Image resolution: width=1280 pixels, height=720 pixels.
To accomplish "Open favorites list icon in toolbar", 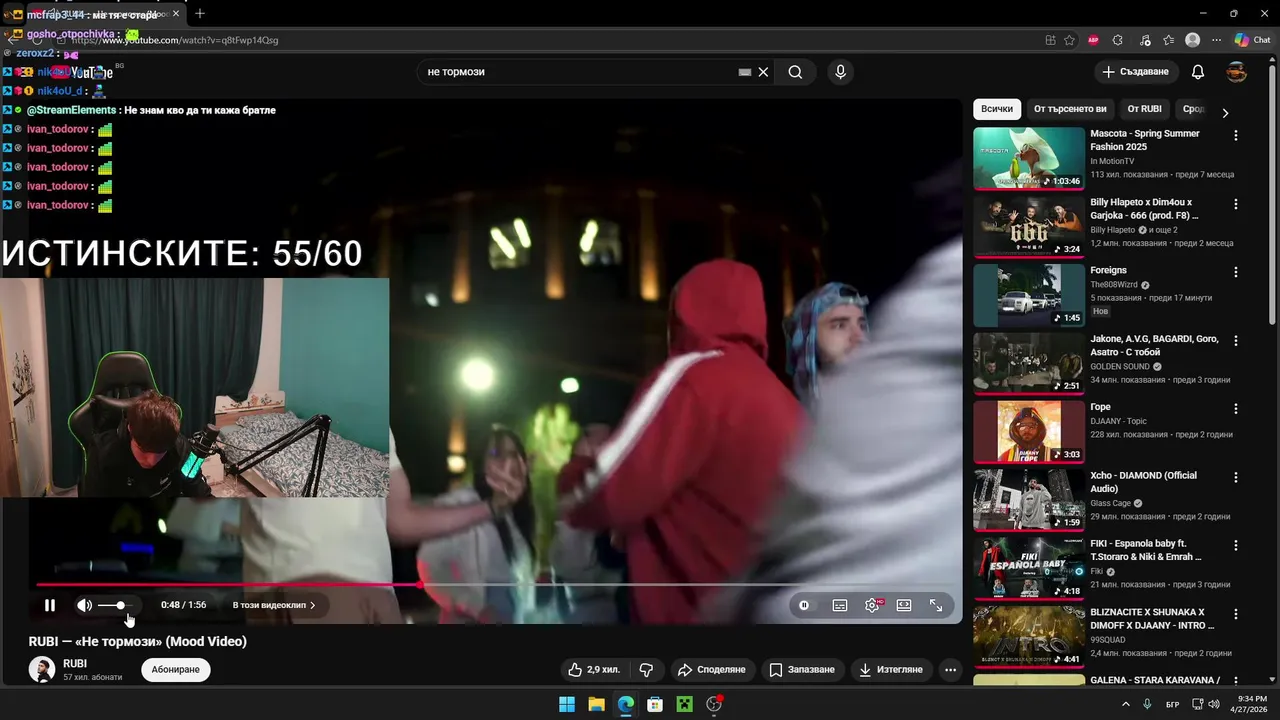I will coord(1169,40).
